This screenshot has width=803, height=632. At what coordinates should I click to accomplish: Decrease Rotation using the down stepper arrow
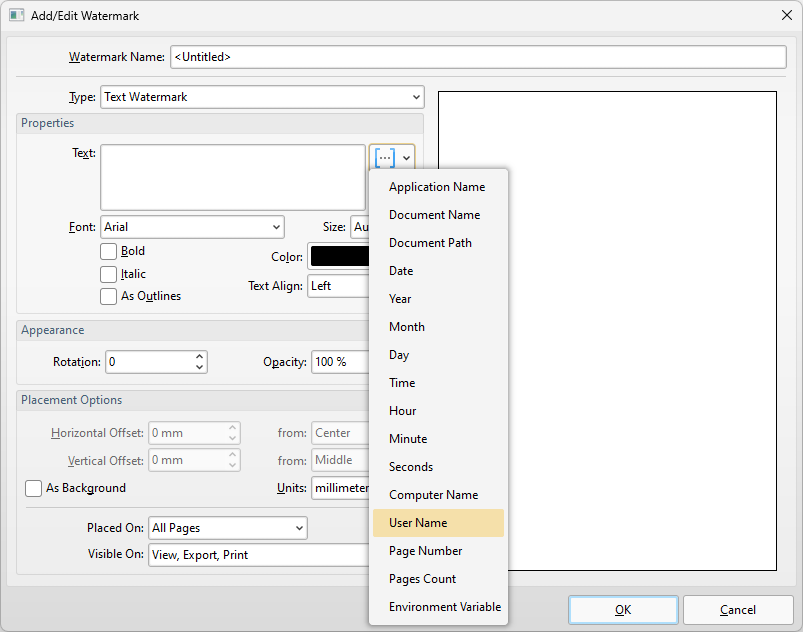[199, 367]
